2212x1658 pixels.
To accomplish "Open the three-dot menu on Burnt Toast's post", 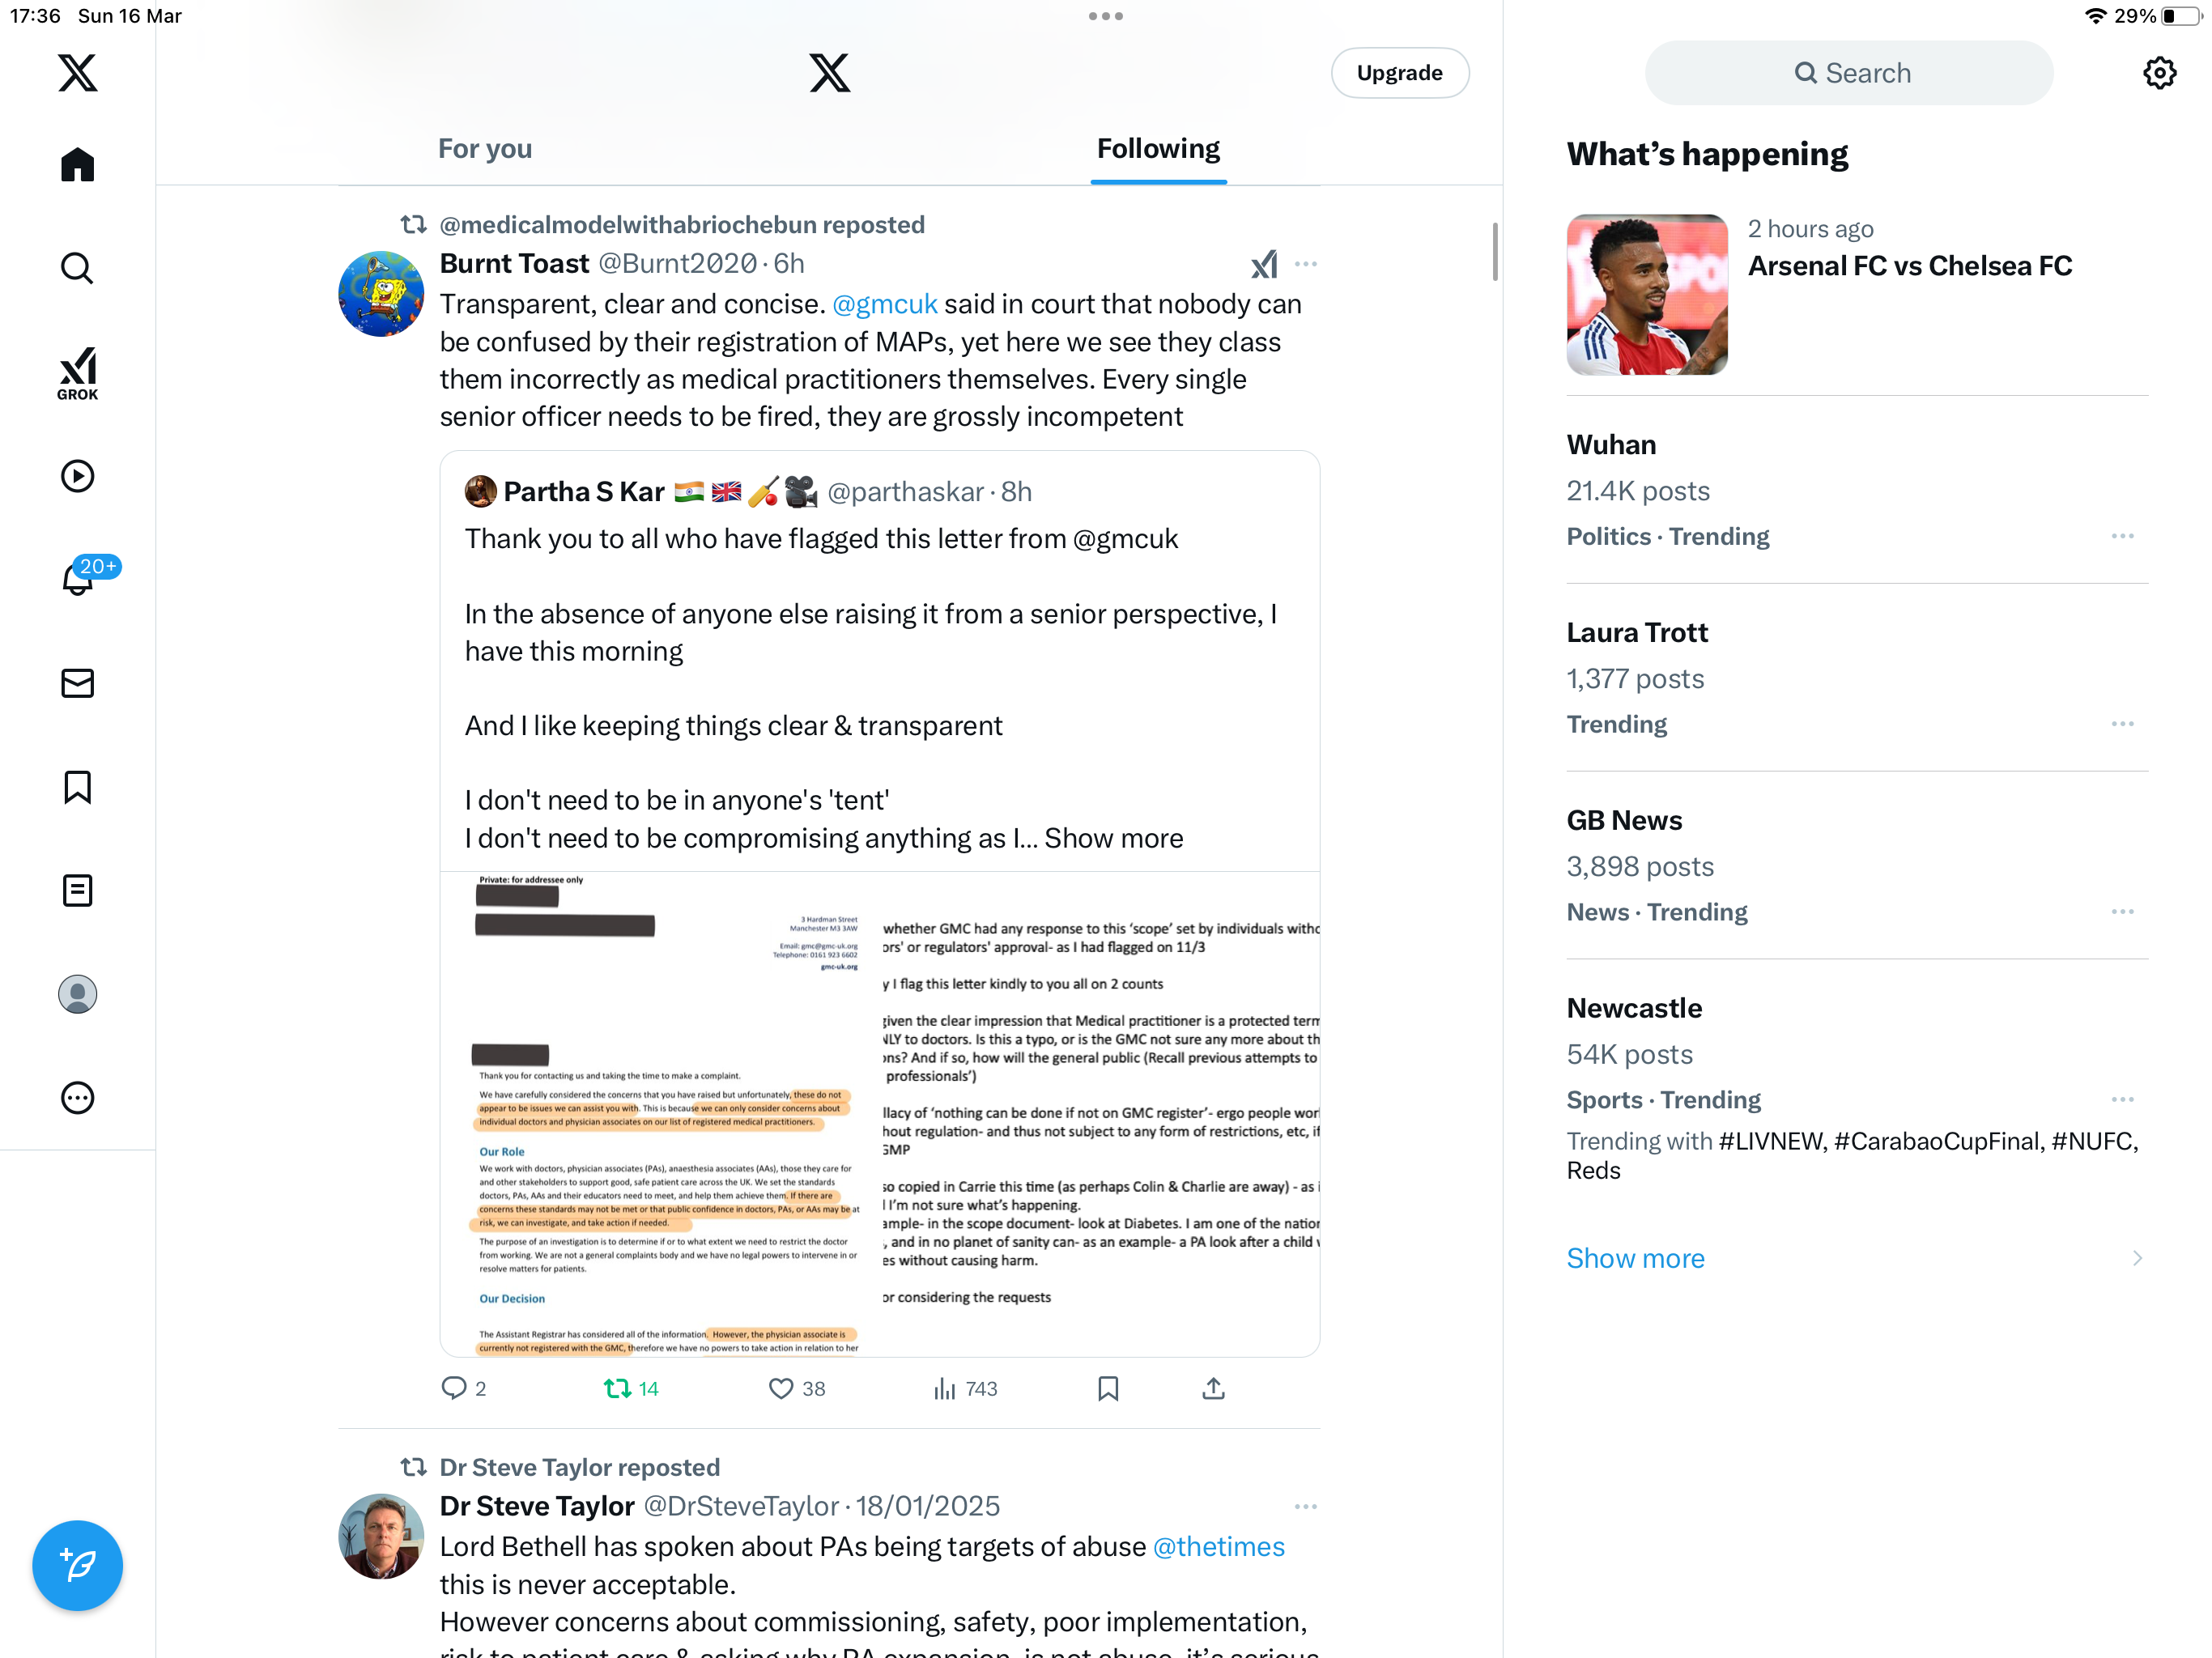I will tap(1305, 264).
